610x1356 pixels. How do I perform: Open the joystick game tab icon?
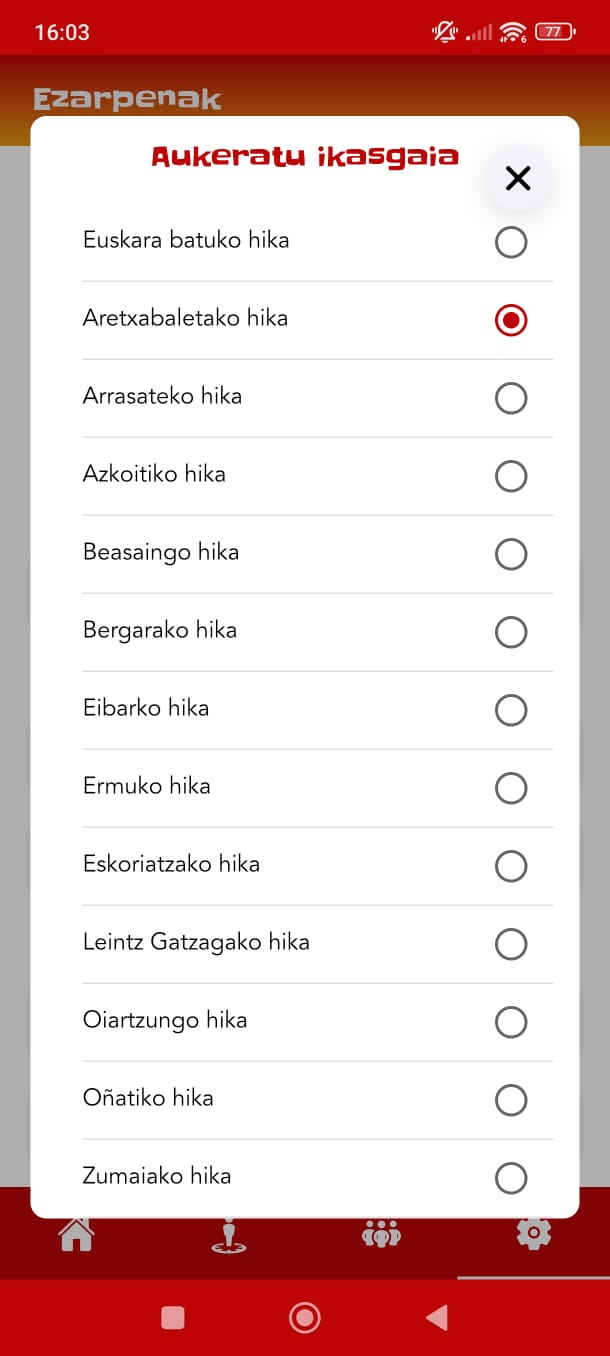(229, 1235)
